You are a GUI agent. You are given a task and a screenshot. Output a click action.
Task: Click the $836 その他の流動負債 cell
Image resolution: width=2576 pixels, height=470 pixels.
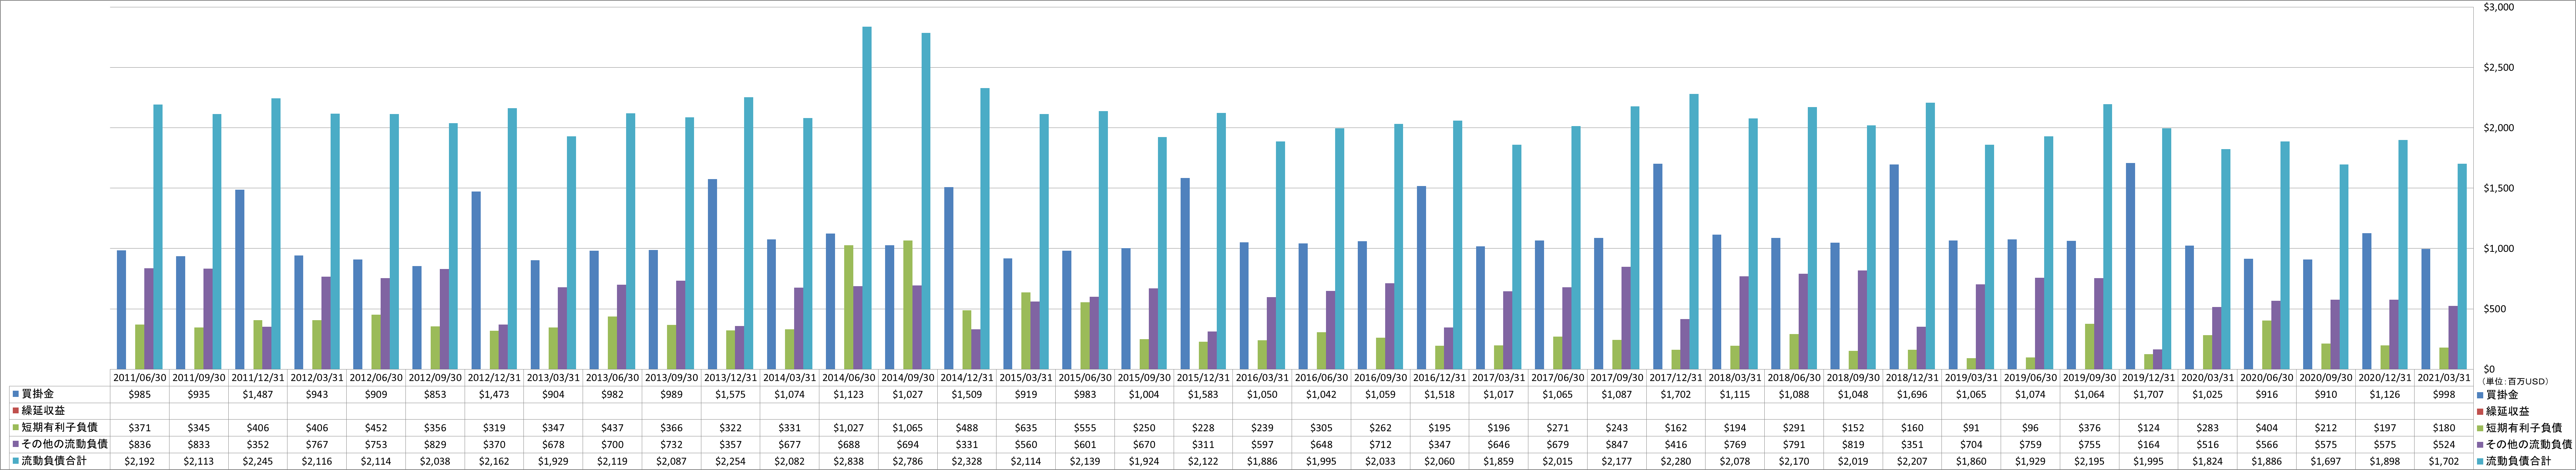click(139, 444)
